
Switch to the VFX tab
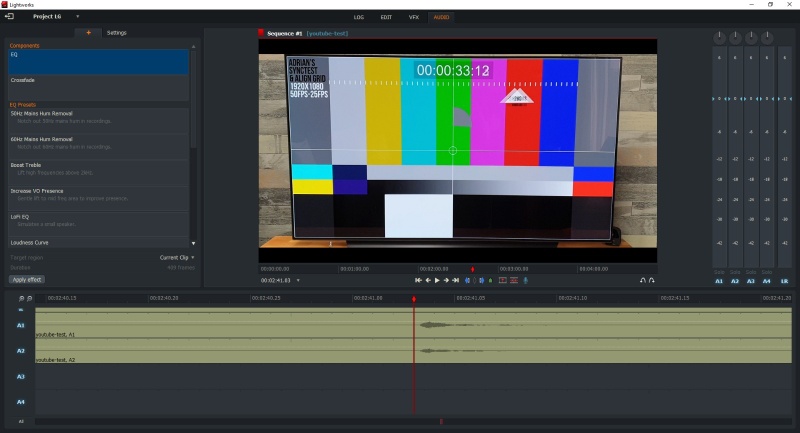coord(414,17)
